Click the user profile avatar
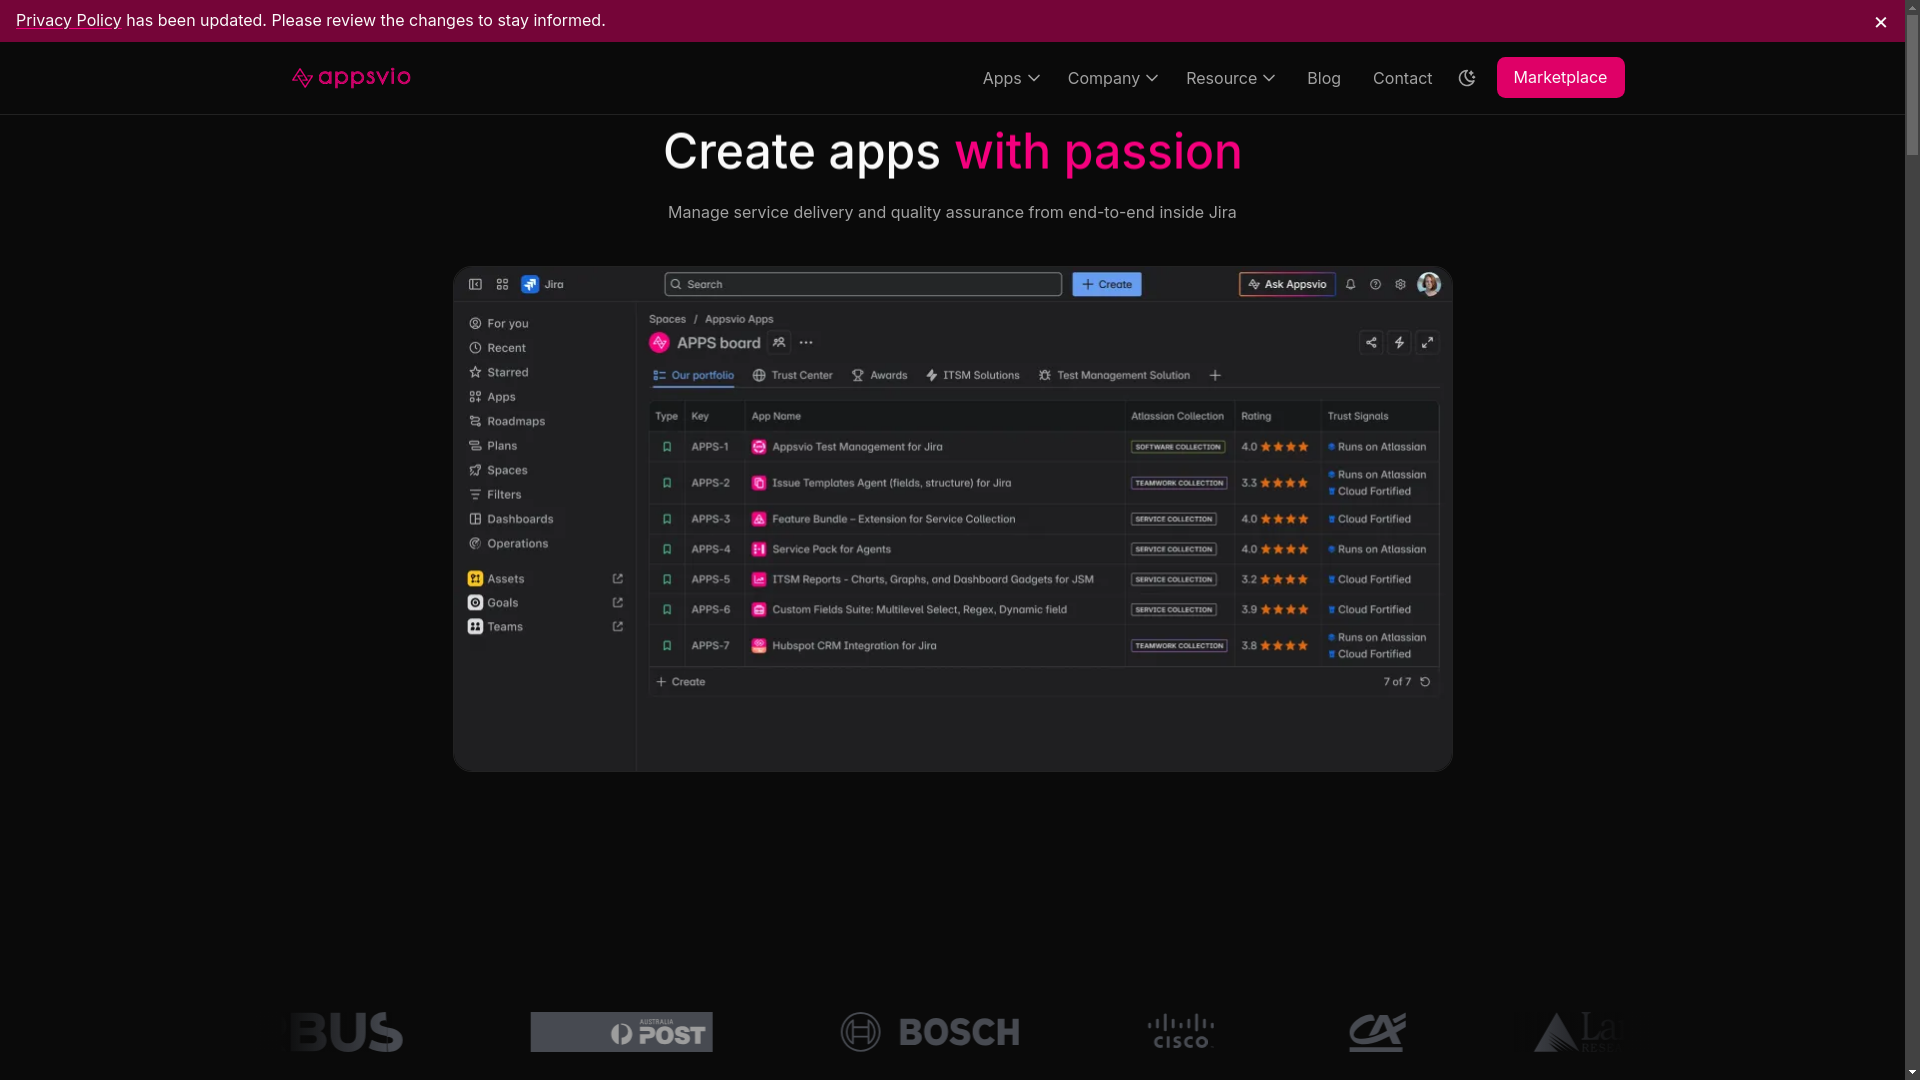 point(1429,284)
